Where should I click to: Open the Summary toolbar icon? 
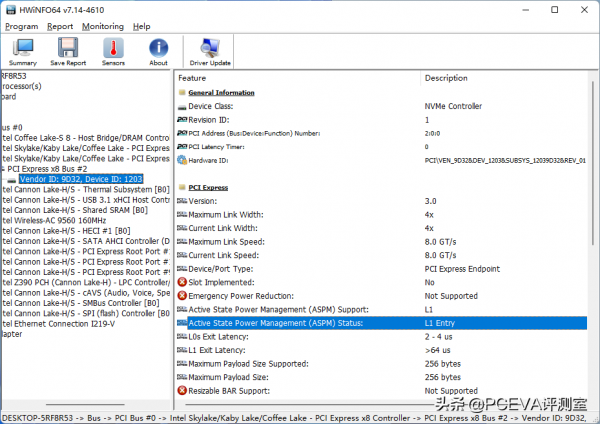23,51
